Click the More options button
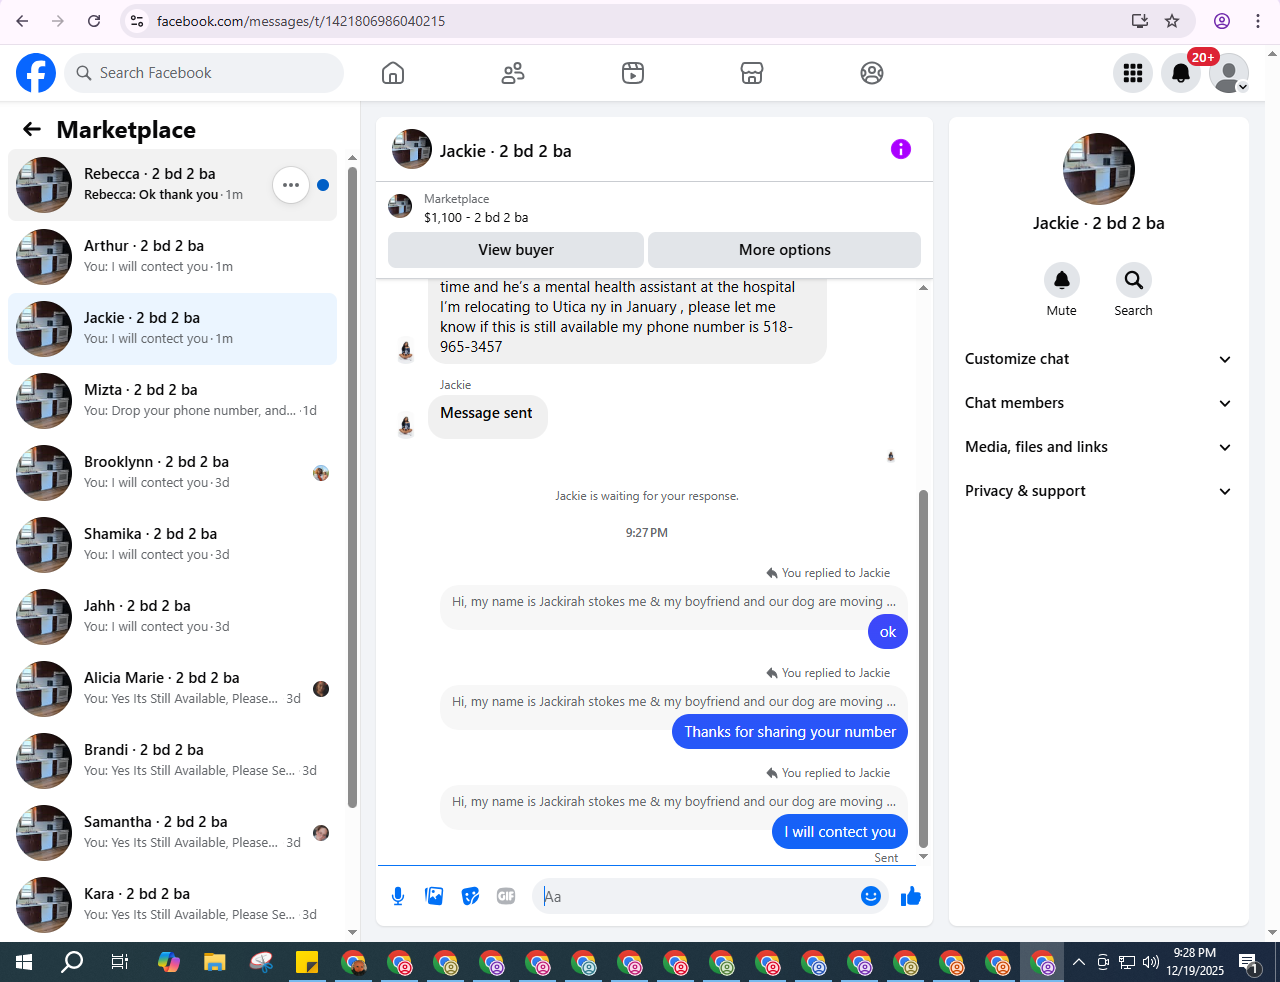 (785, 250)
